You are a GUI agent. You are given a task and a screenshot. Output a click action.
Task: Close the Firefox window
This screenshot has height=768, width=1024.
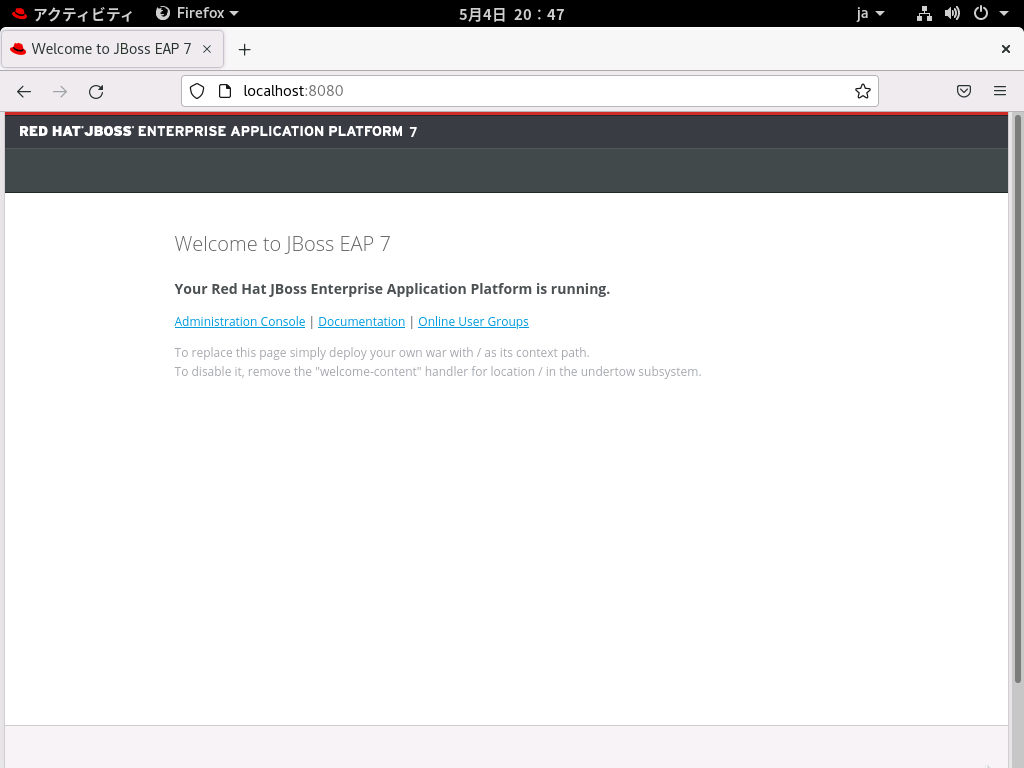click(1006, 49)
